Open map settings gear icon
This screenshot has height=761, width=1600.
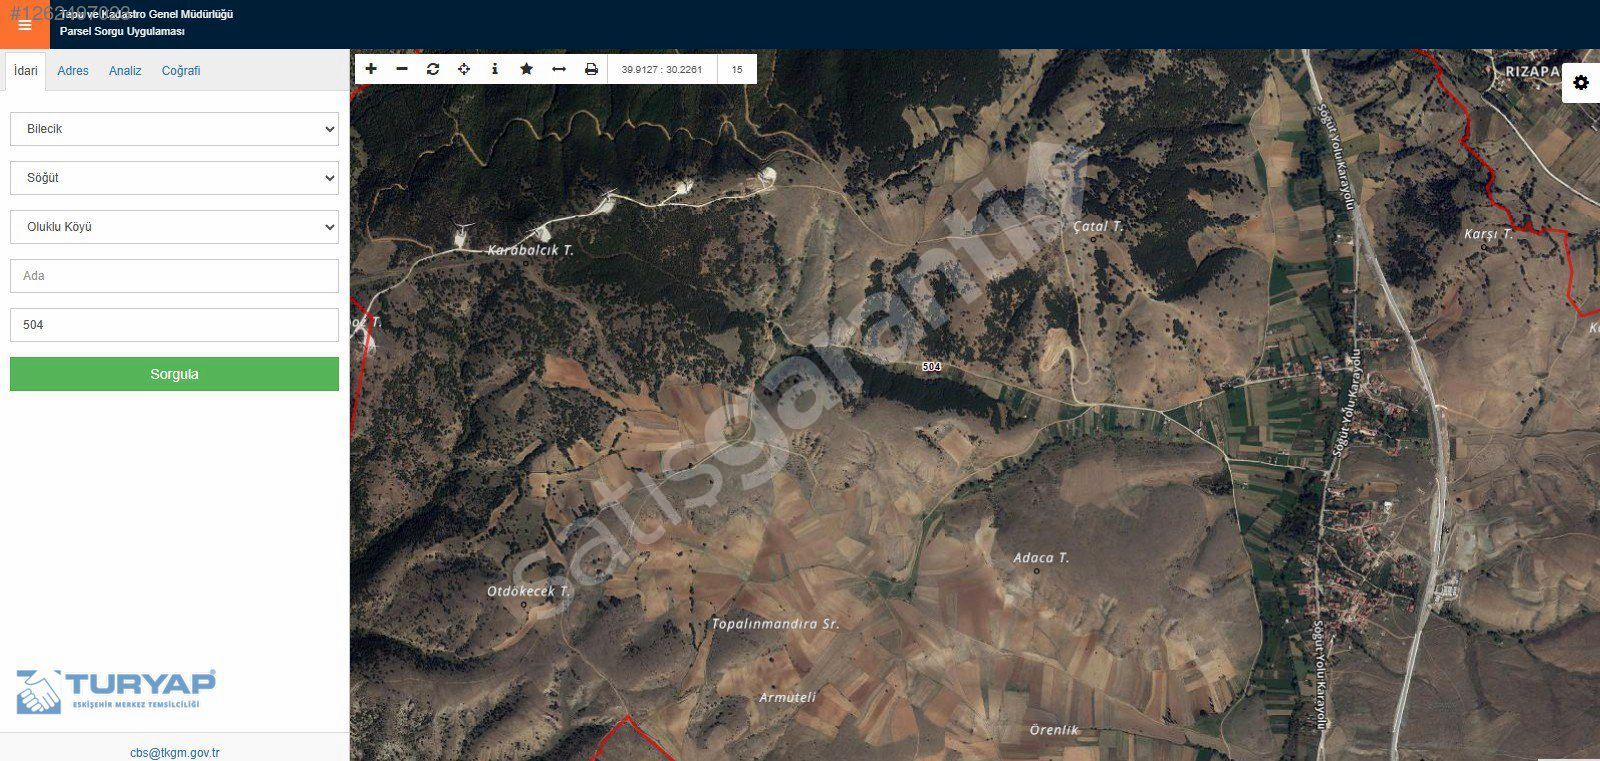coord(1580,82)
